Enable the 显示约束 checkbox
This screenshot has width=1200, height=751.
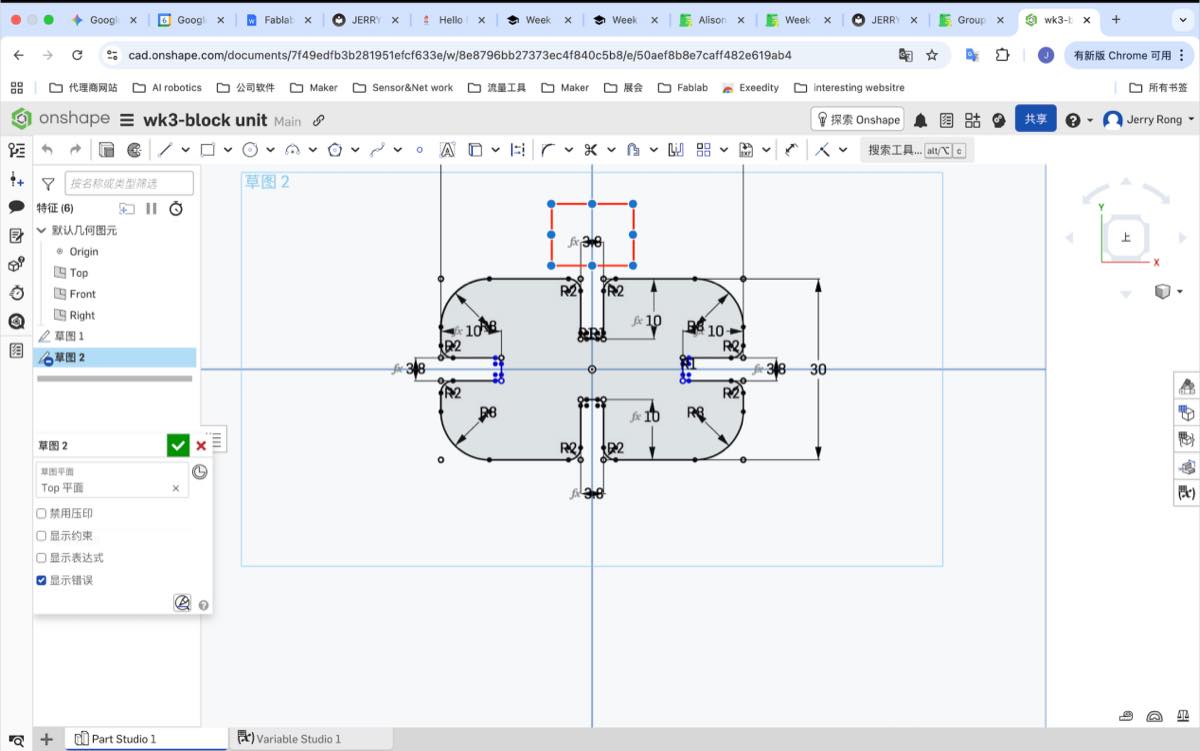coord(41,536)
